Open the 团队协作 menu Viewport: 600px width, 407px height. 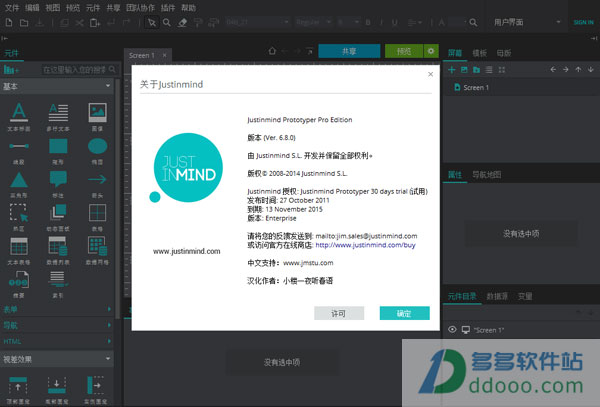[x=140, y=8]
